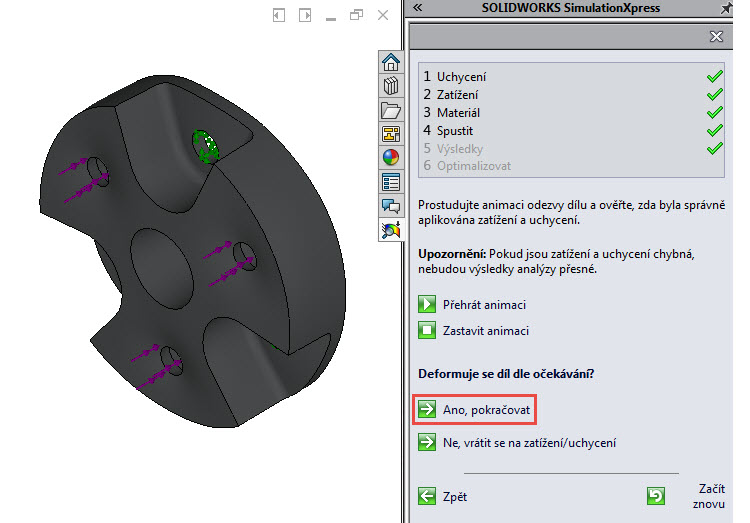Viewport: 750px width, 523px height.
Task: Restart wizard via Začít znovu text
Action: pos(709,496)
